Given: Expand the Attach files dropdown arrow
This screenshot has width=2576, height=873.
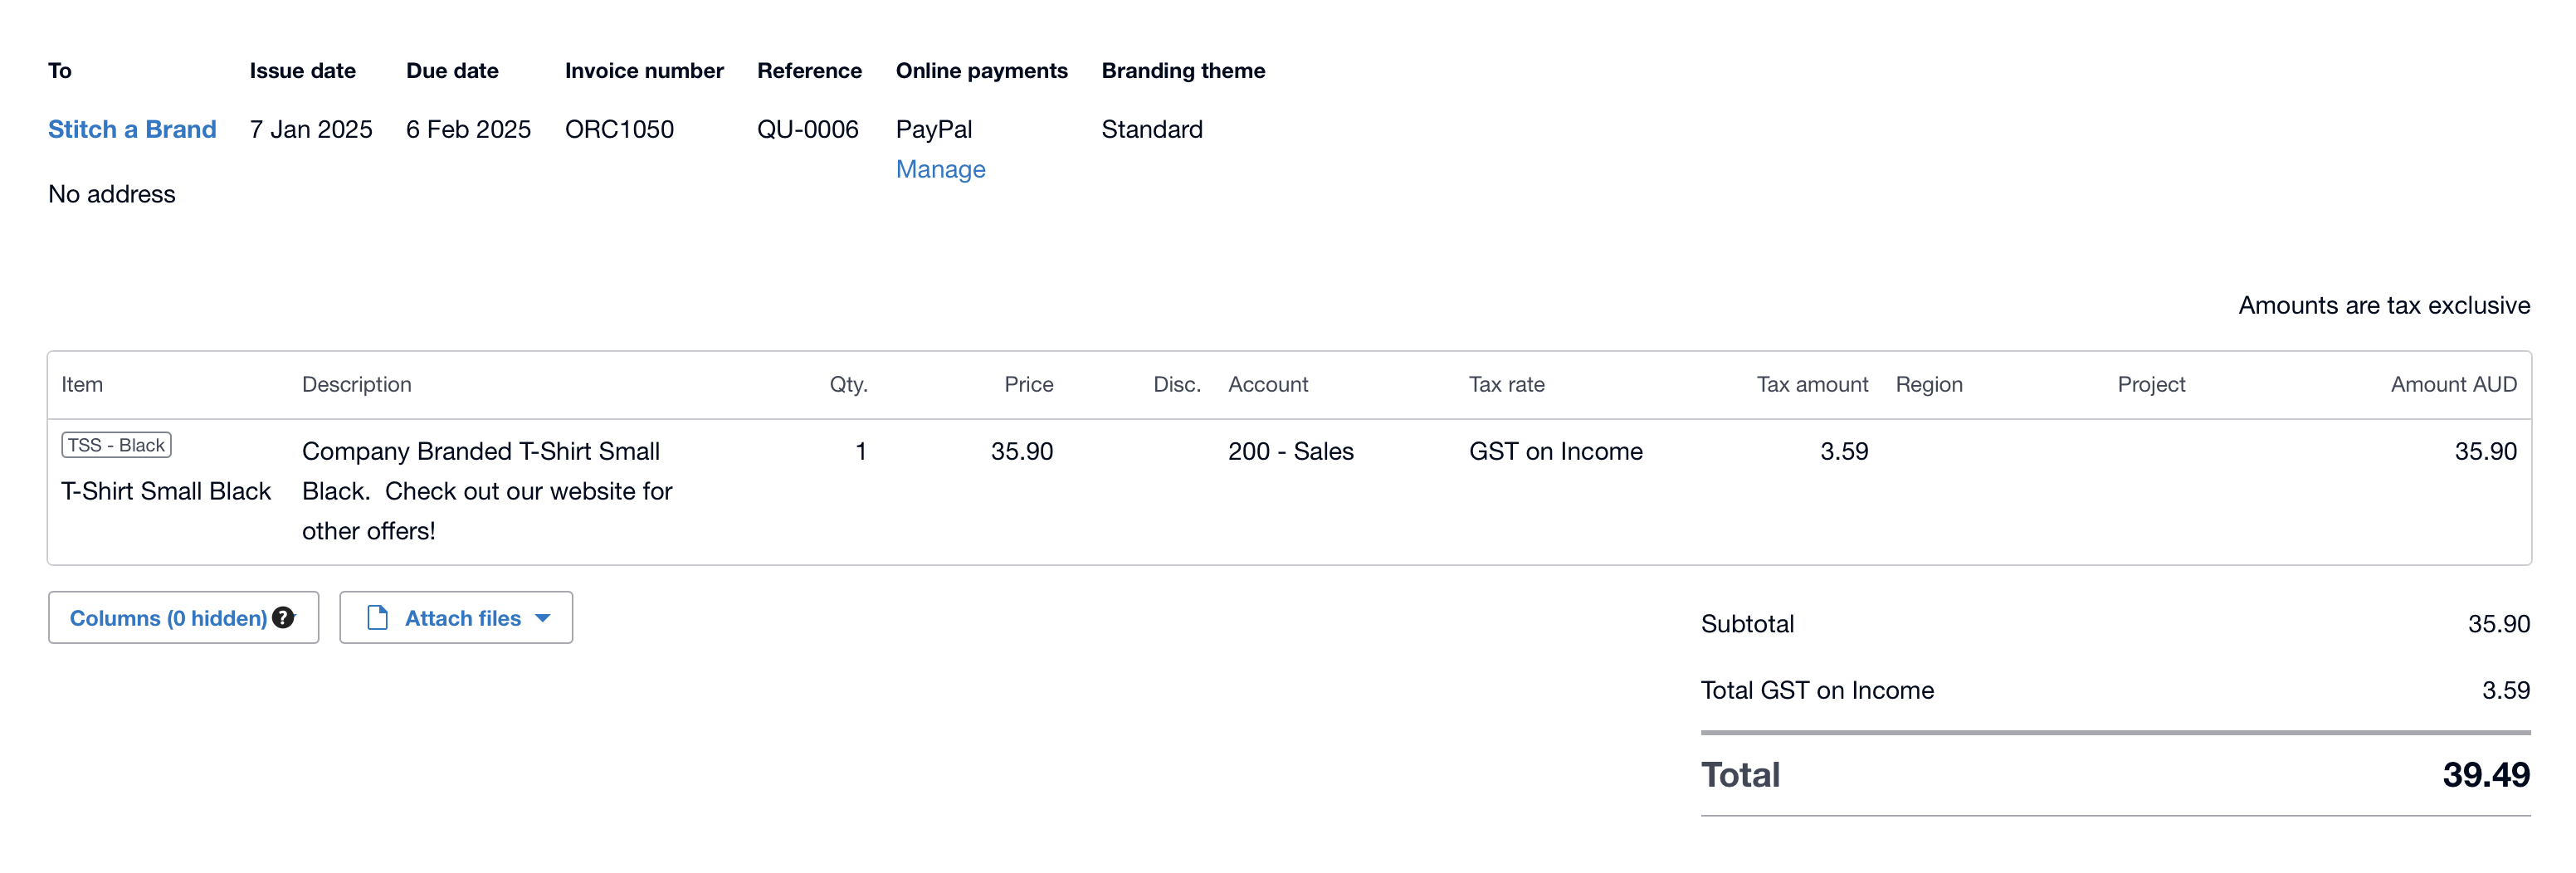Looking at the screenshot, I should click(543, 618).
